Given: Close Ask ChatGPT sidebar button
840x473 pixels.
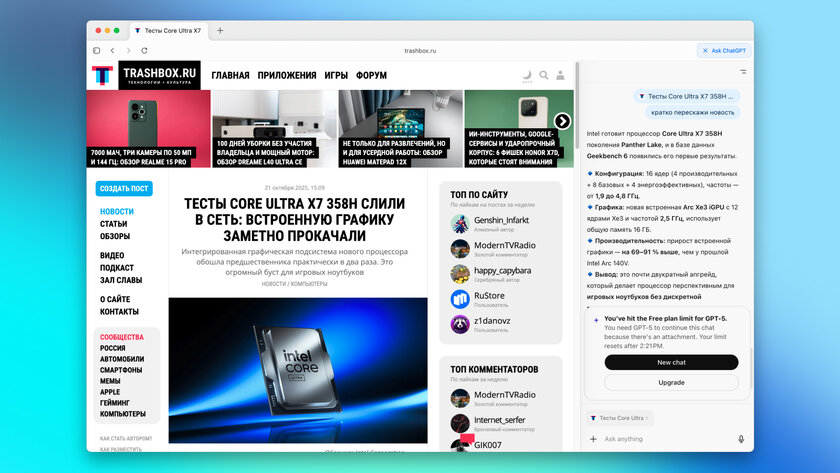Looking at the screenshot, I should pos(724,50).
